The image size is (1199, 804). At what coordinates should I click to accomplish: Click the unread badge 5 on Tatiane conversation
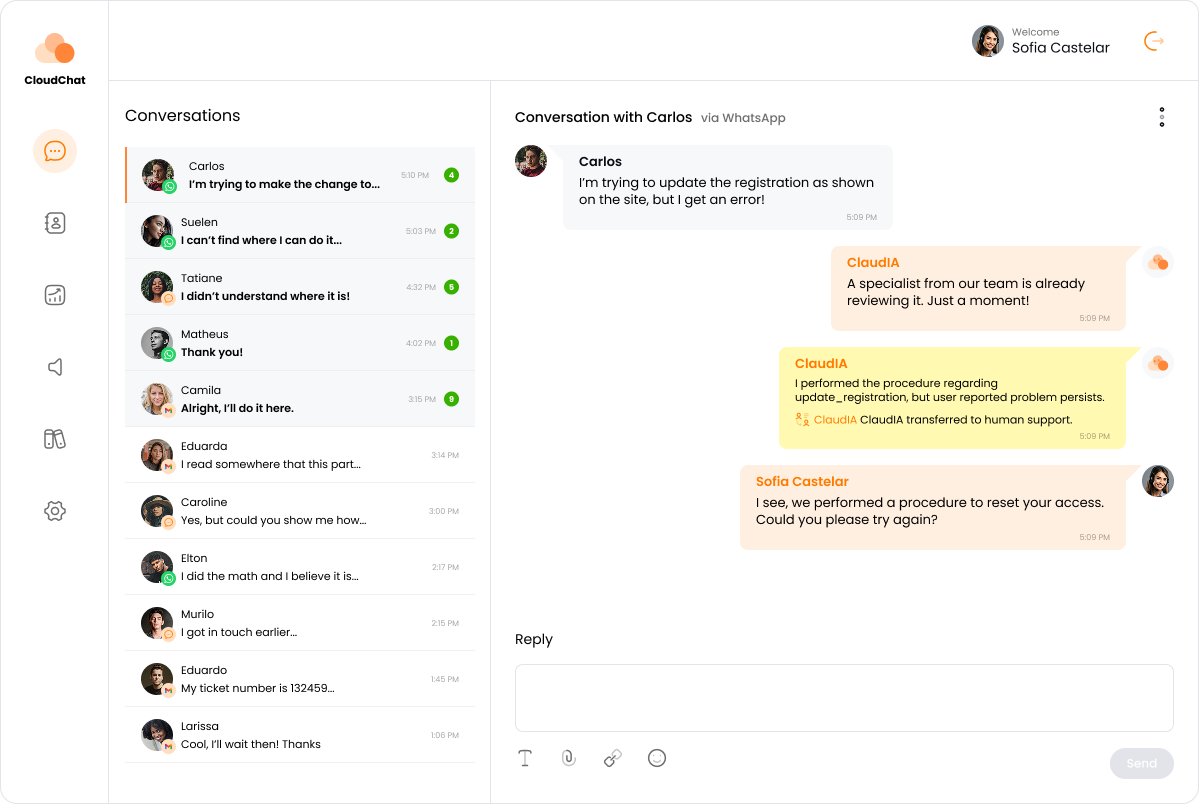(452, 287)
